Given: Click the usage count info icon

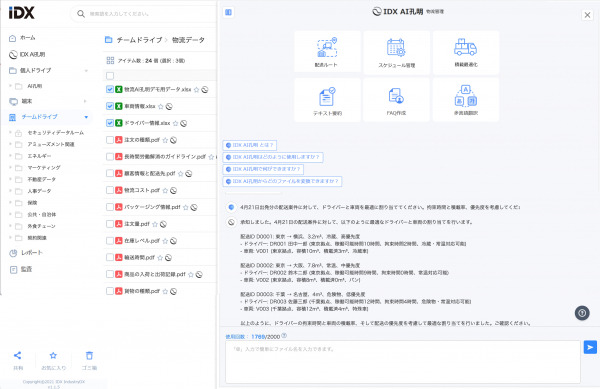Looking at the screenshot, I should pyautogui.click(x=284, y=336).
